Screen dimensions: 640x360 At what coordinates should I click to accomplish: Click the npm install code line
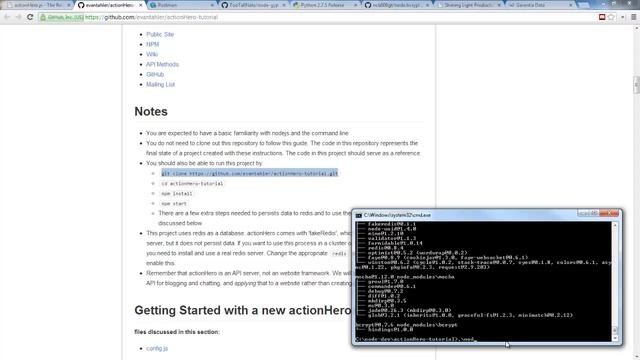(176, 193)
